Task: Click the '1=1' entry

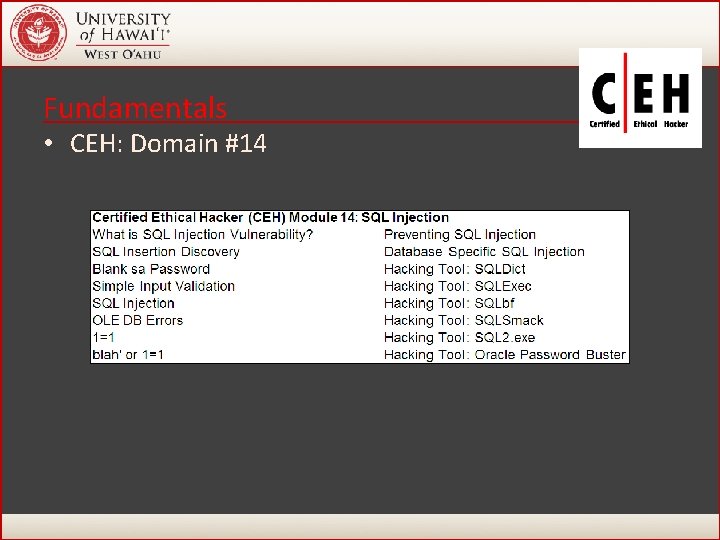Action: point(103,338)
